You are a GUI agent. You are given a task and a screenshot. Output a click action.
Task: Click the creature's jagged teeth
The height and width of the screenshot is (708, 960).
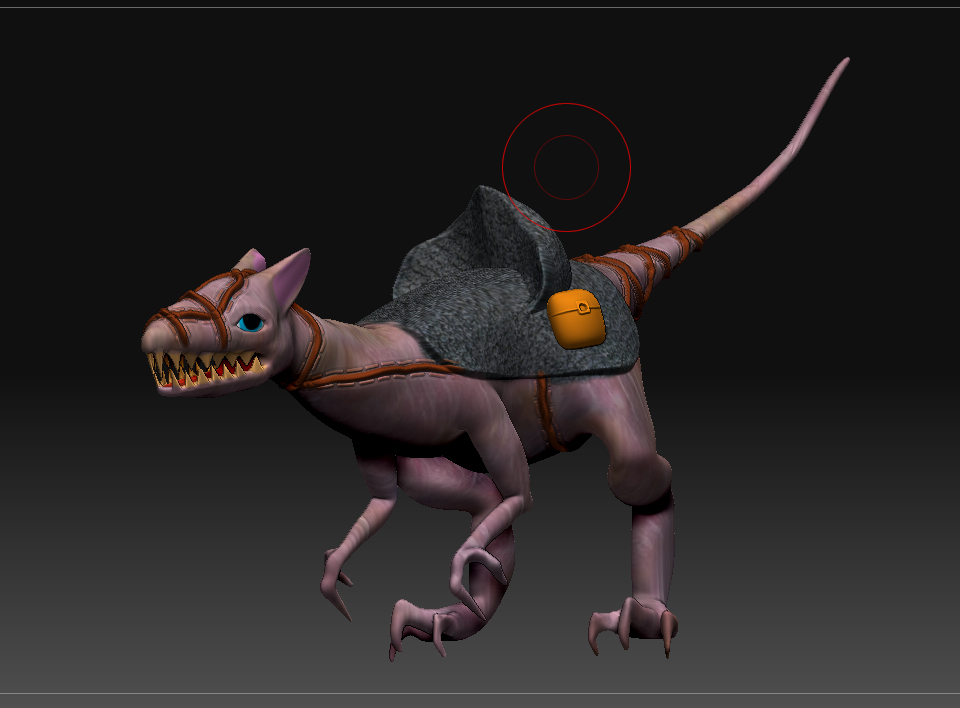[206, 369]
